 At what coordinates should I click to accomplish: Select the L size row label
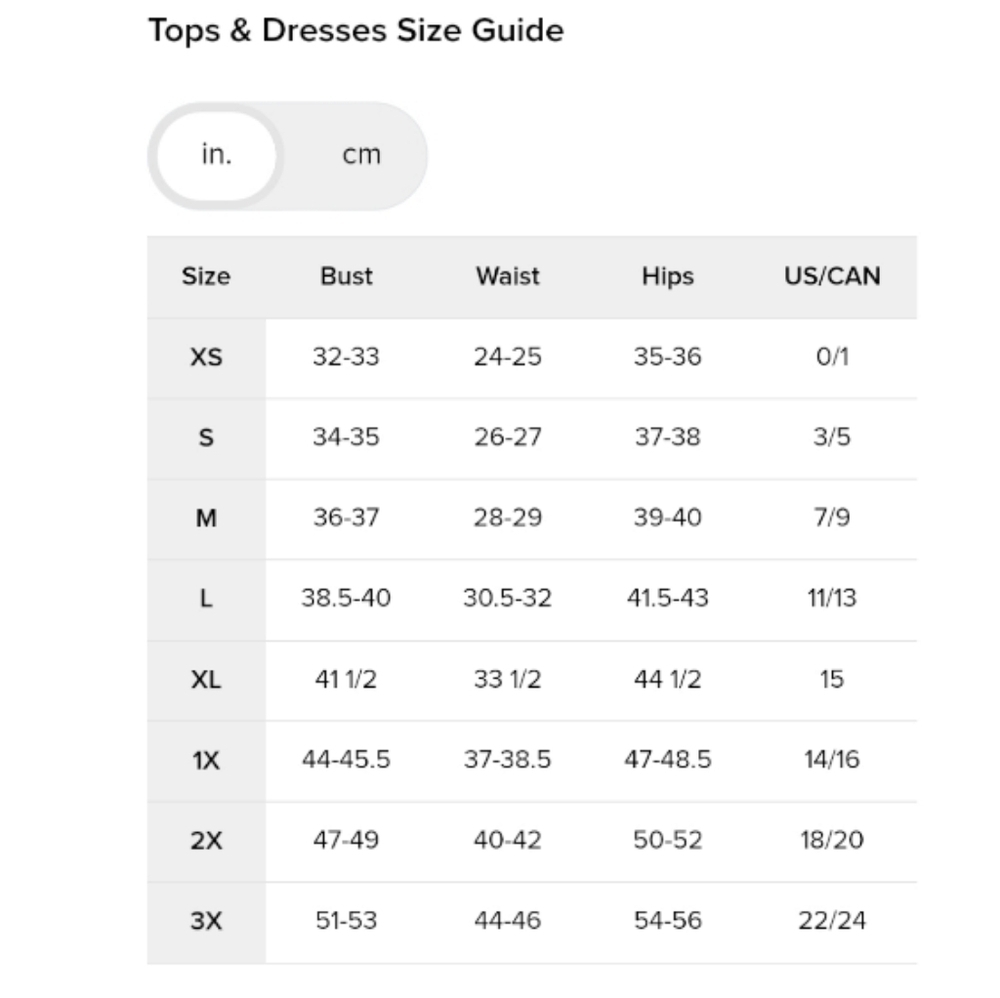(x=206, y=599)
